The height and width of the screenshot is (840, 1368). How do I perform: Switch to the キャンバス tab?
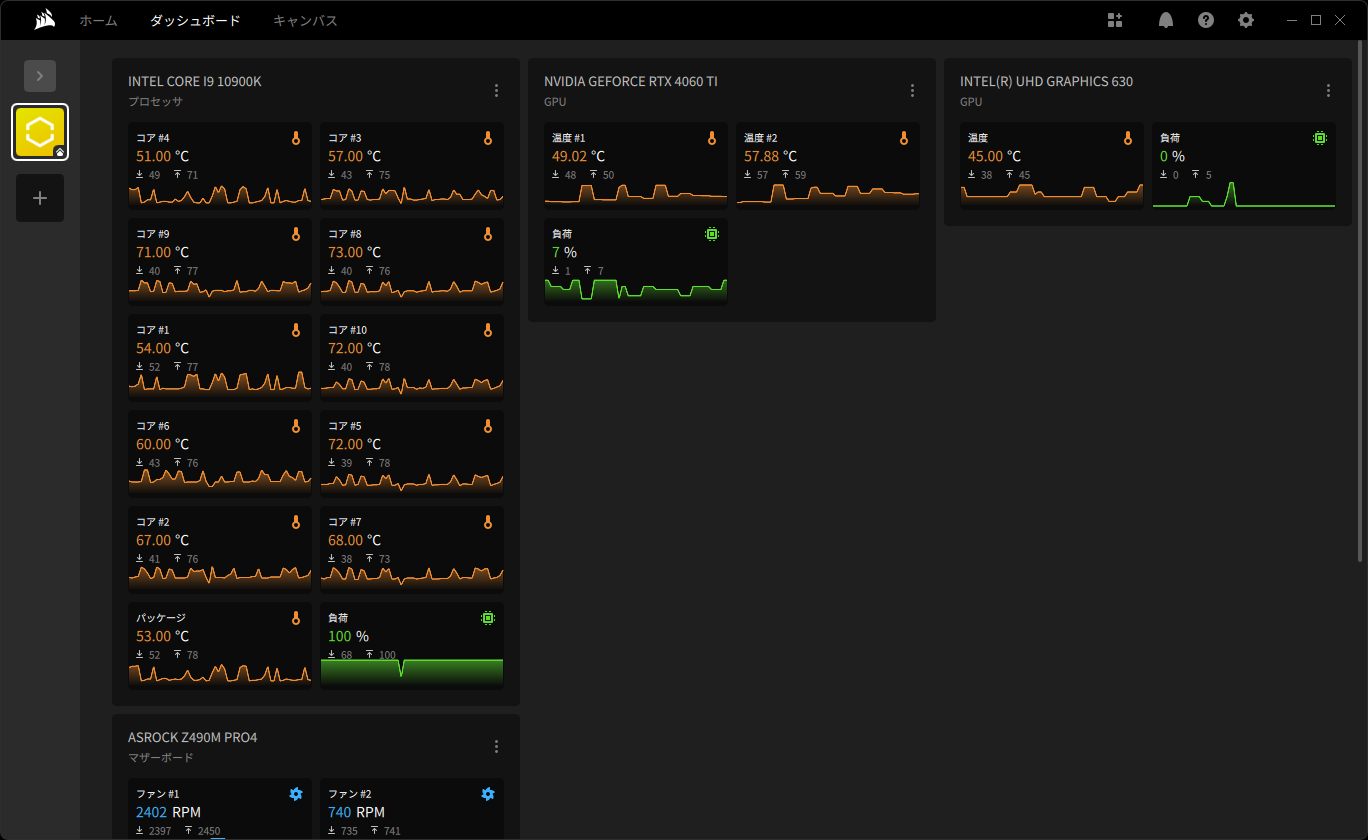(305, 20)
